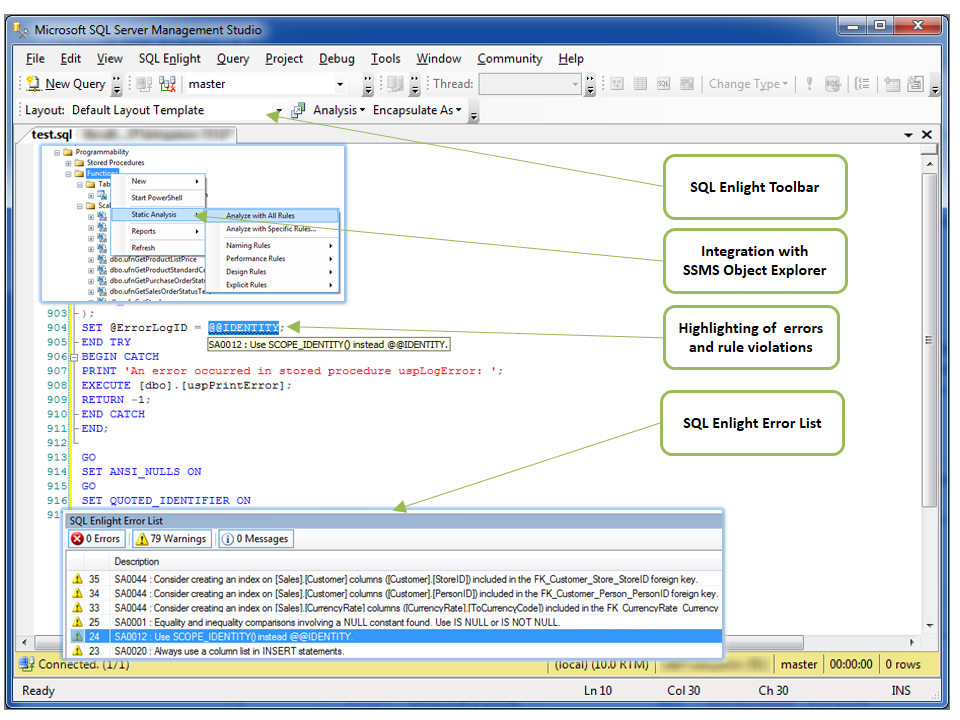The height and width of the screenshot is (720, 960).
Task: Select error row 24 SA0012 SCOPE_IDENTITY
Action: click(x=396, y=637)
